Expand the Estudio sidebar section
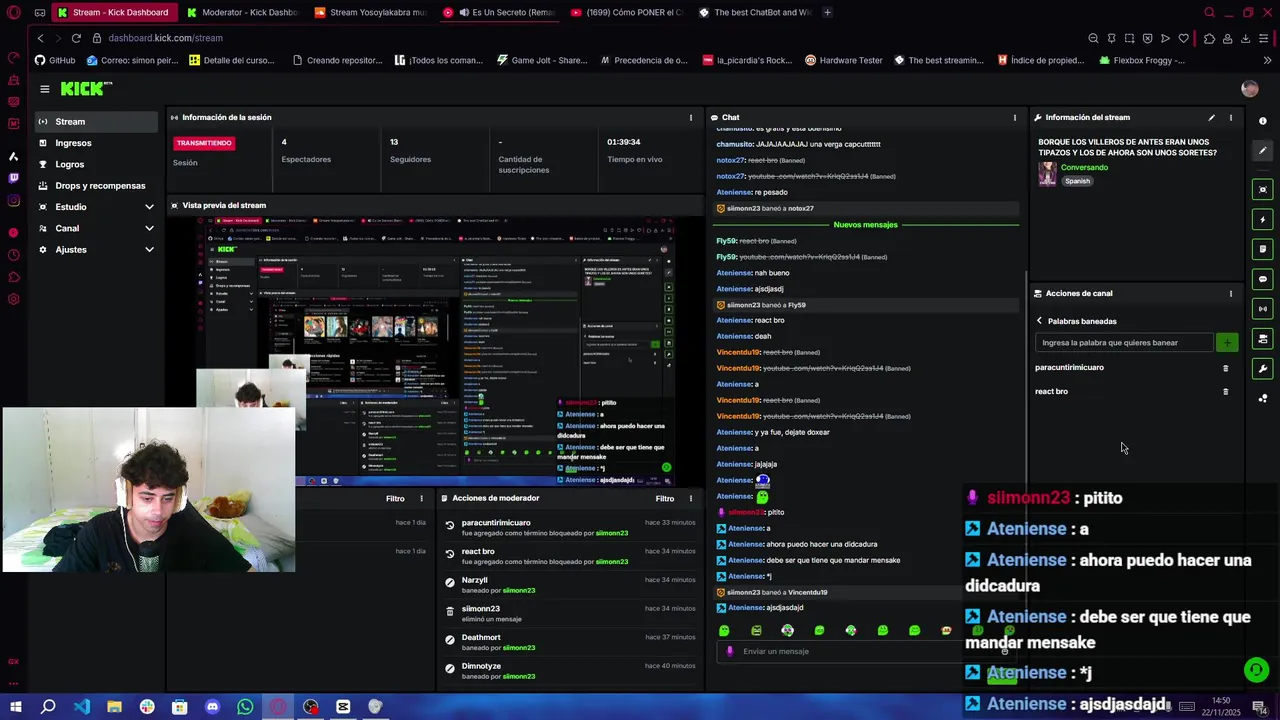Image resolution: width=1280 pixels, height=720 pixels. (96, 207)
